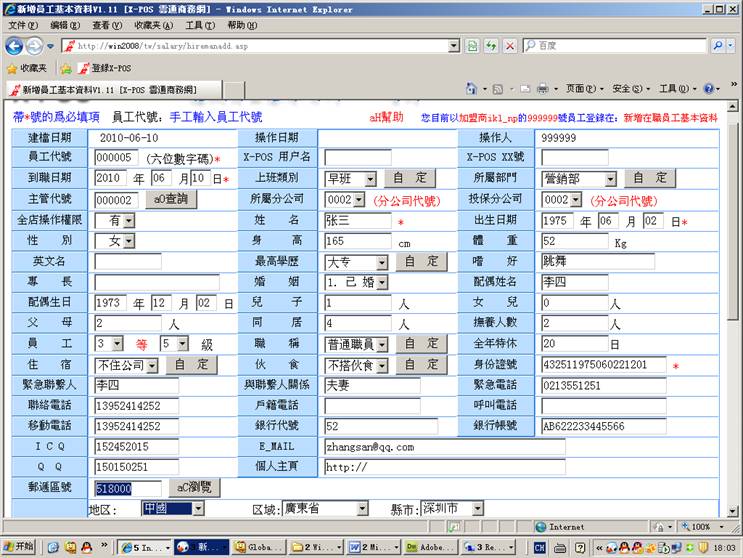Click the Home icon in command bar
The height and width of the screenshot is (558, 743).
click(x=472, y=89)
